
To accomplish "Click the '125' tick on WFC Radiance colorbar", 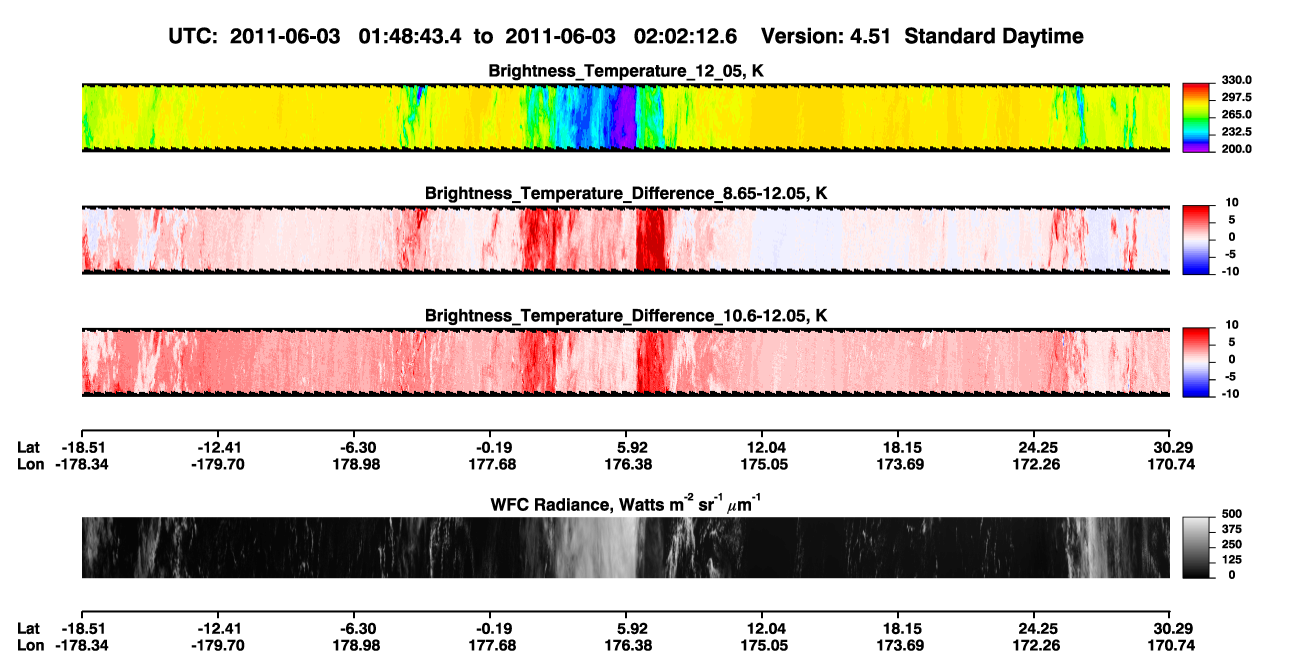I will click(x=1231, y=560).
